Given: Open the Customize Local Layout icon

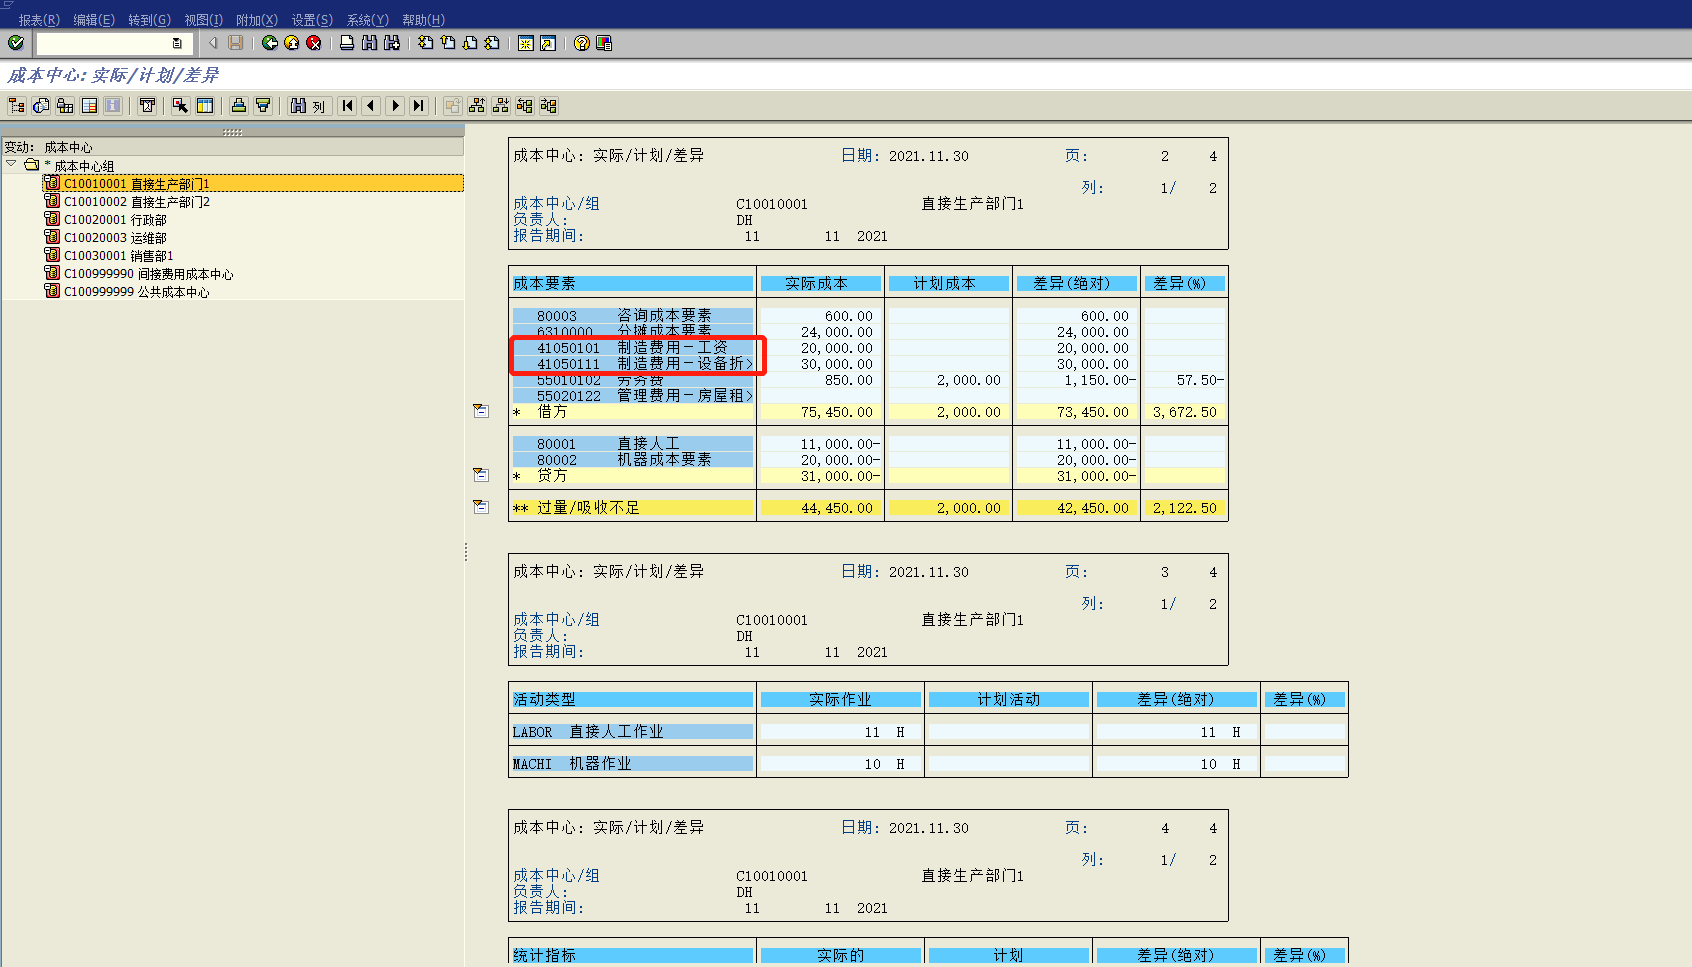Looking at the screenshot, I should [x=604, y=43].
